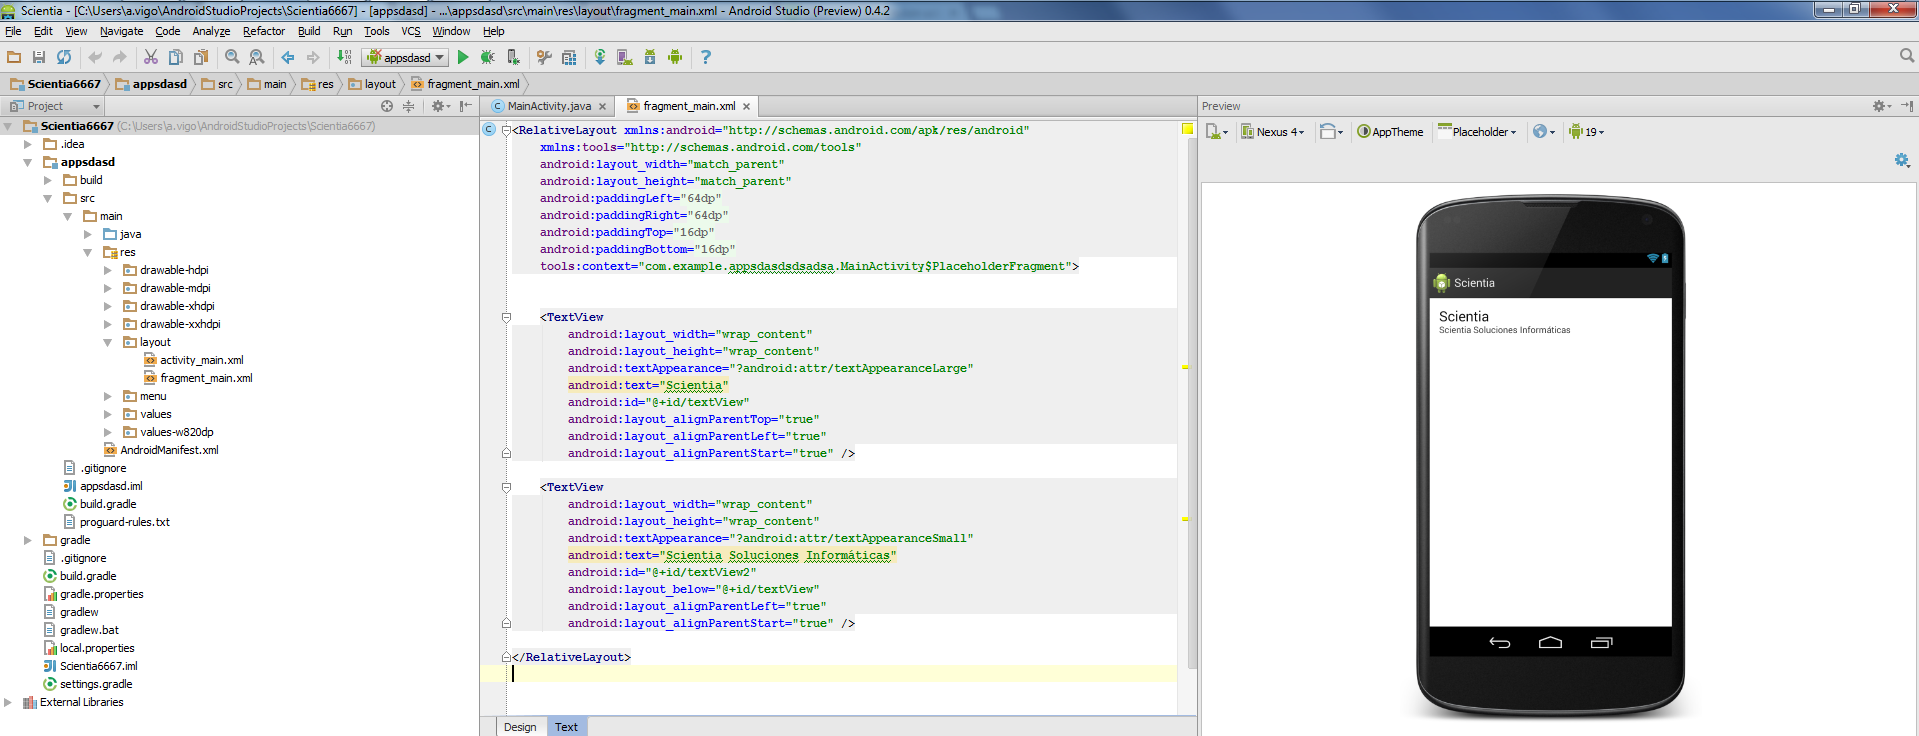1919x736 pixels.
Task: Open the AVD Manager icon
Action: [625, 57]
